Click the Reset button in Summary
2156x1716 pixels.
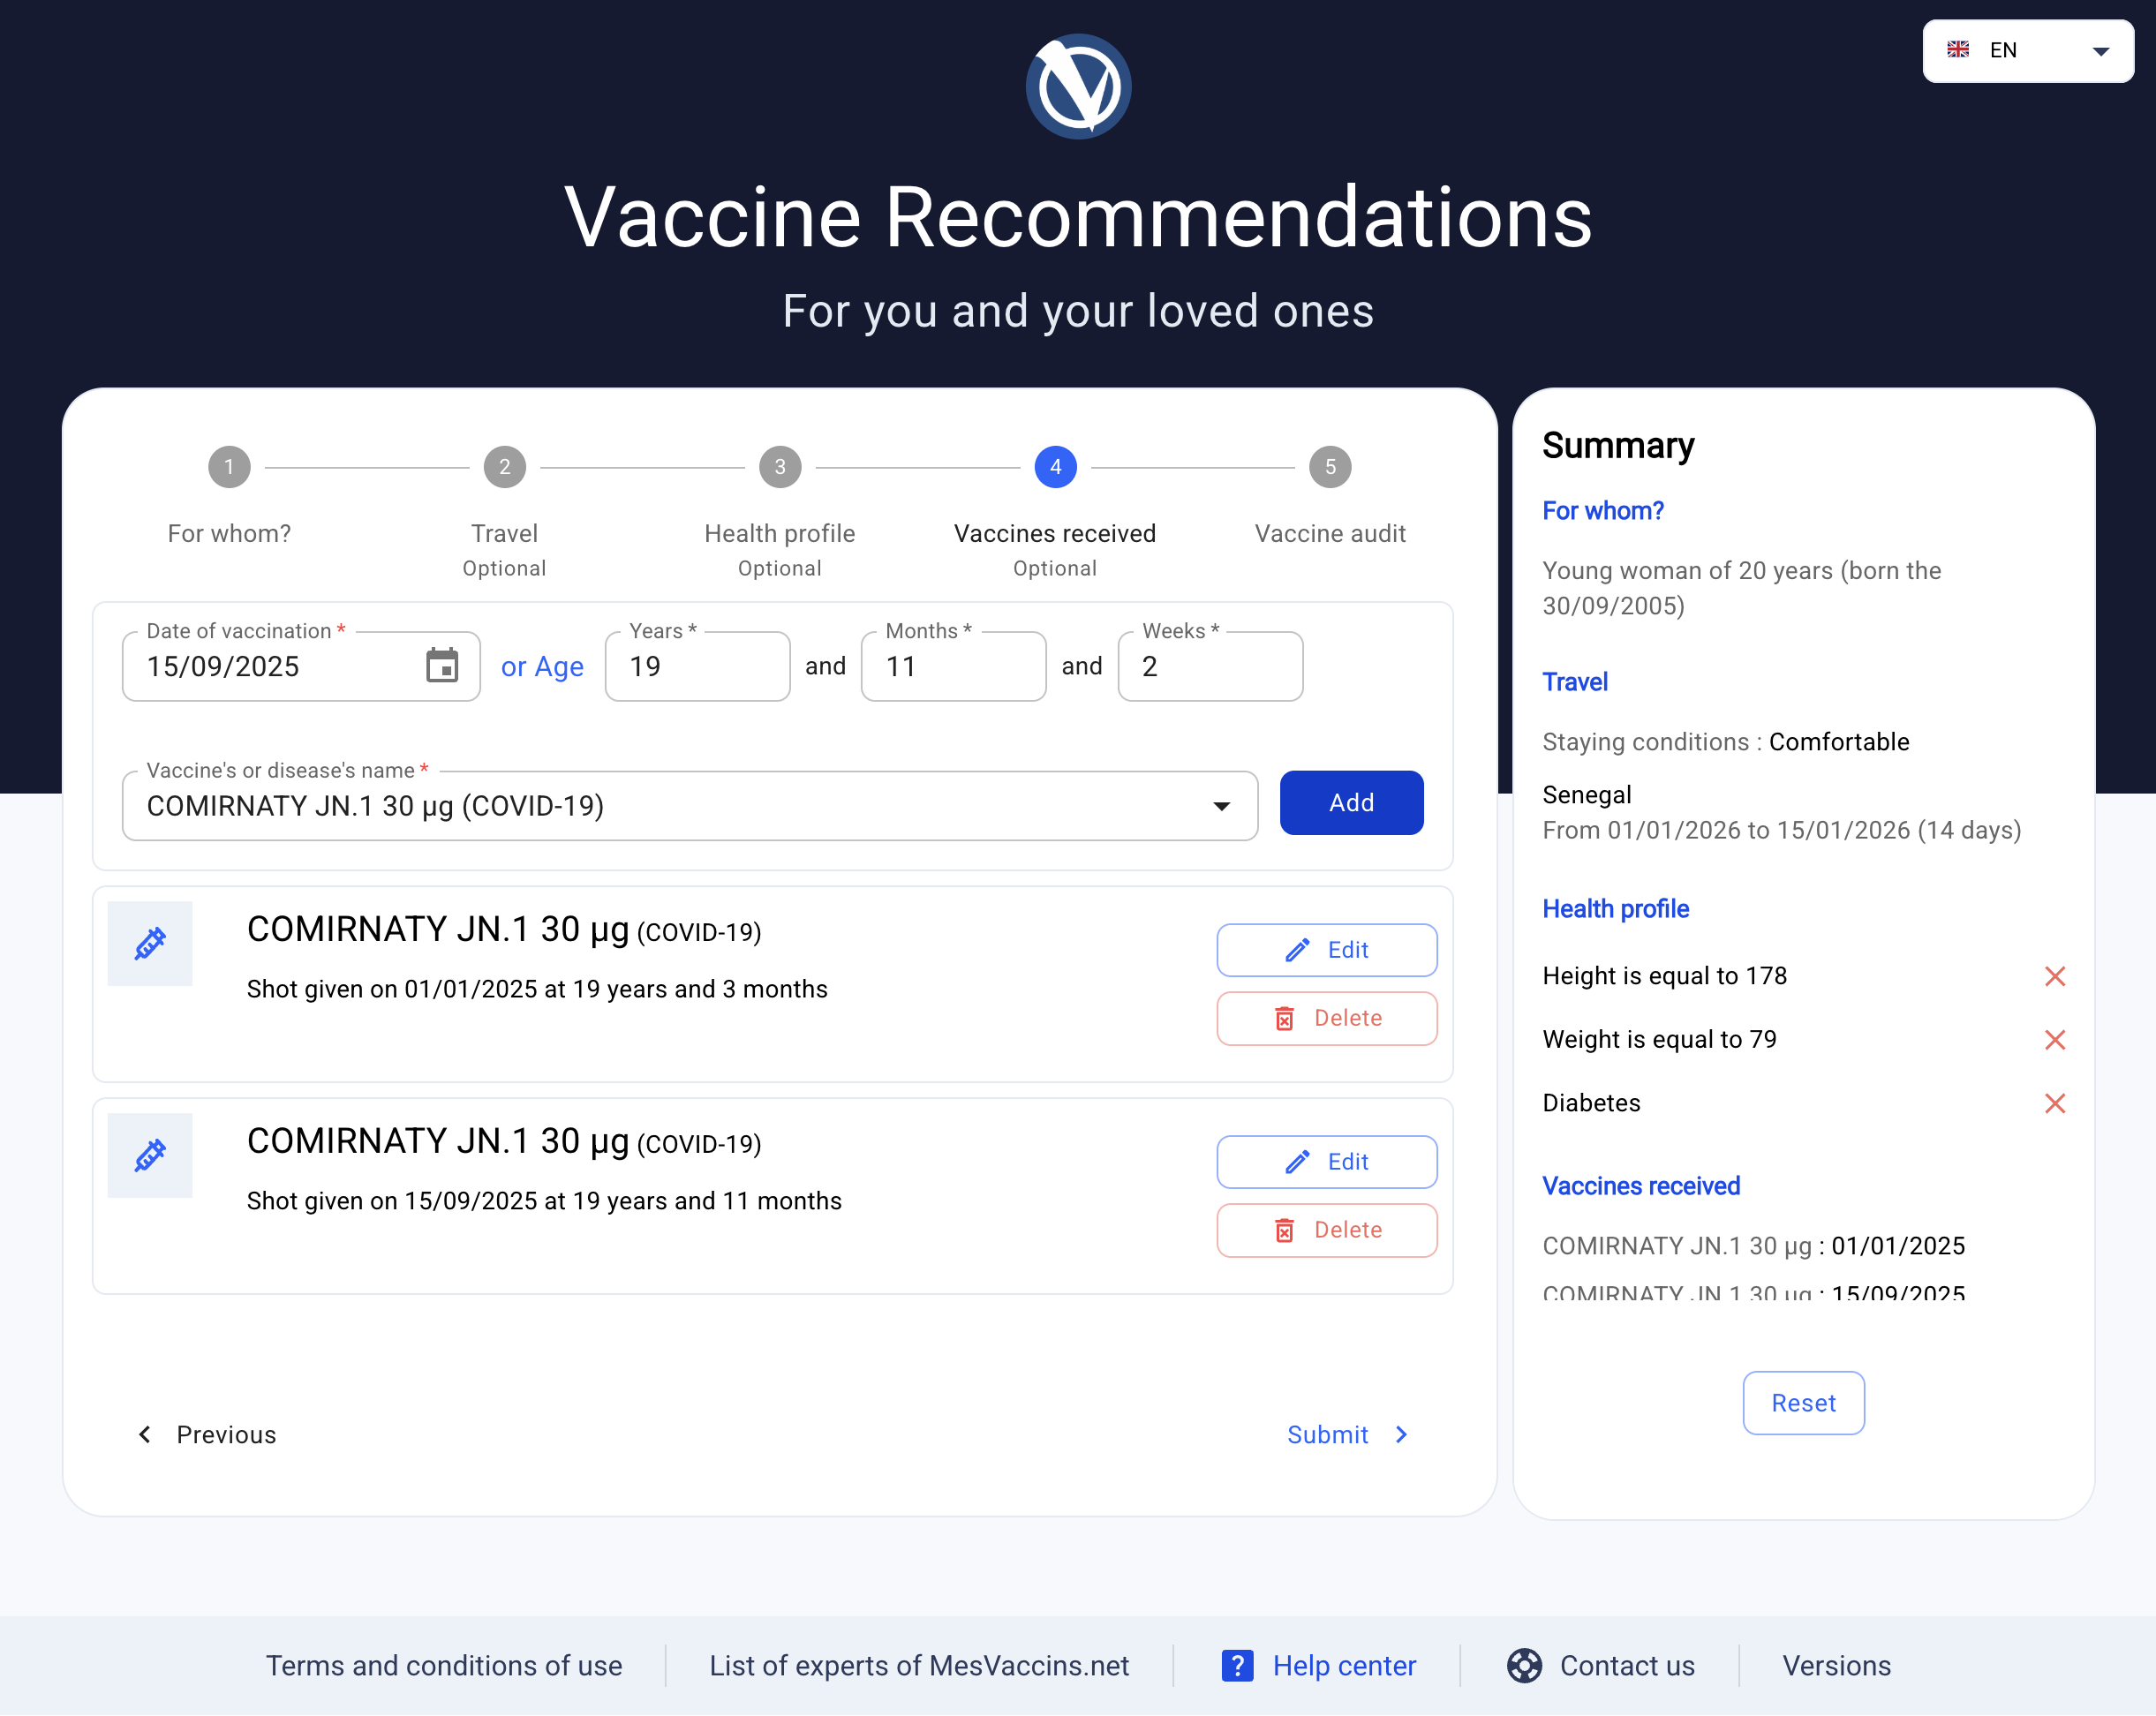[1803, 1403]
